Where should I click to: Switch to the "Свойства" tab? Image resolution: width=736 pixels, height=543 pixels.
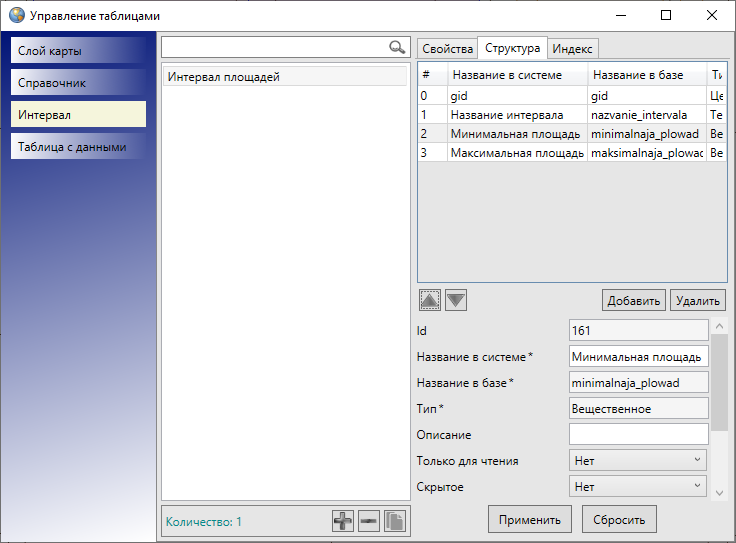(447, 49)
